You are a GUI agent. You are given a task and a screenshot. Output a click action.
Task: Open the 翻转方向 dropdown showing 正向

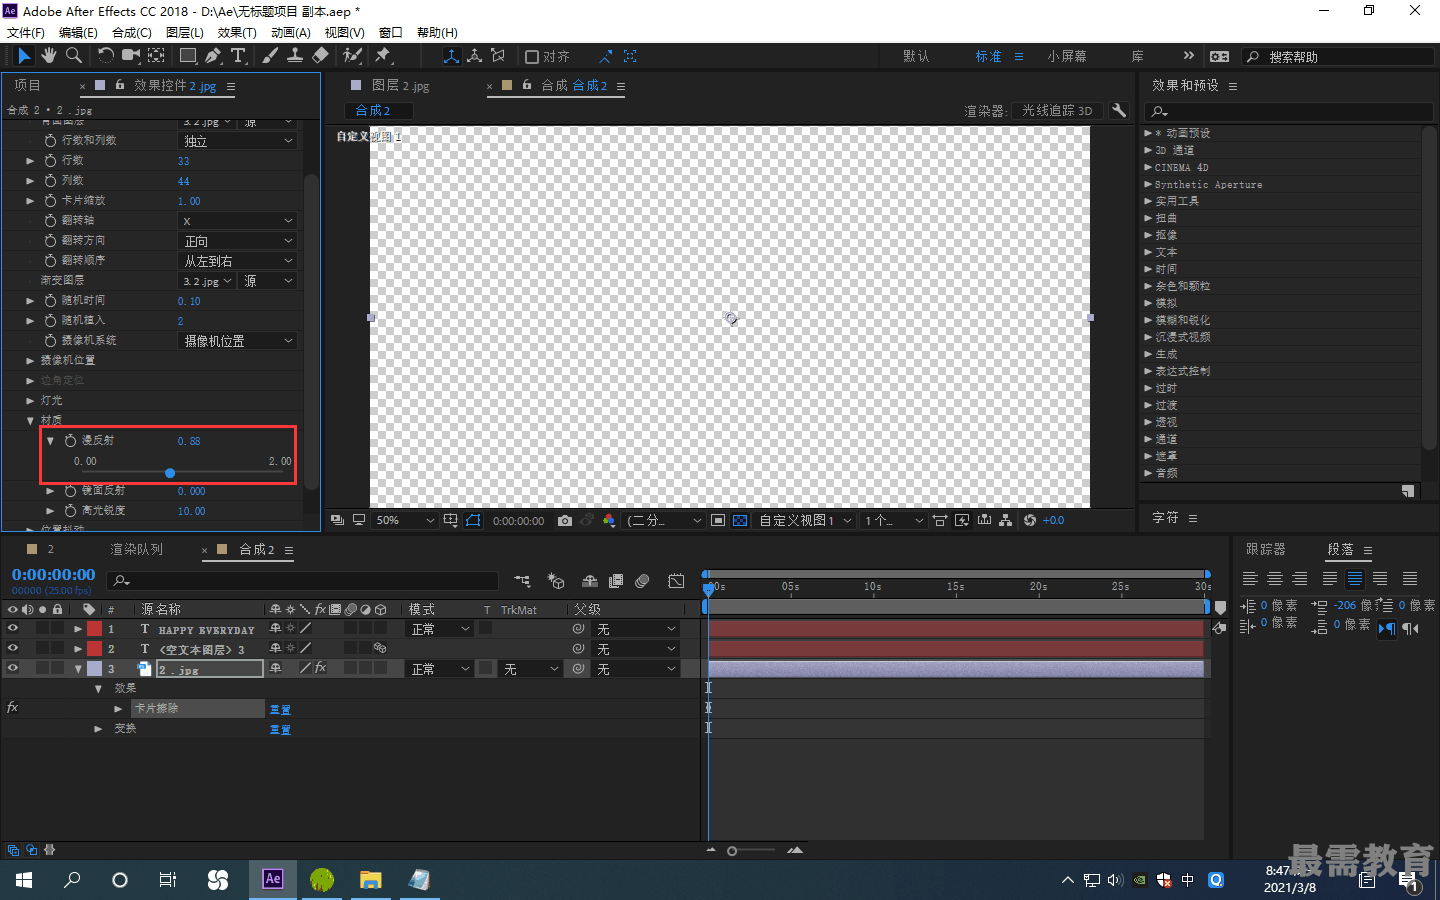pyautogui.click(x=238, y=241)
